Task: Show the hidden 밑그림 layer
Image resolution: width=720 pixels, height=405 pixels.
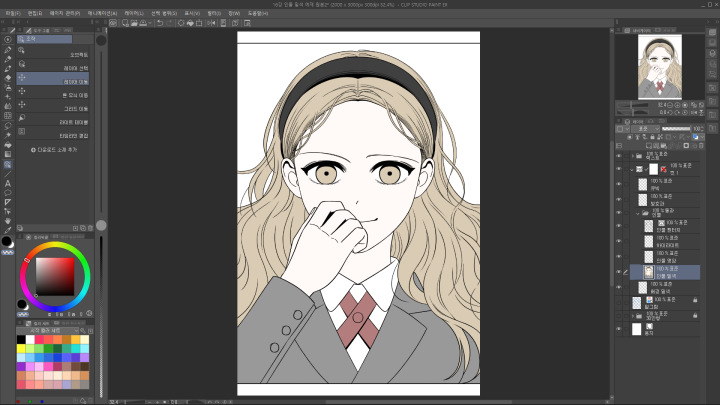Action: [x=619, y=303]
